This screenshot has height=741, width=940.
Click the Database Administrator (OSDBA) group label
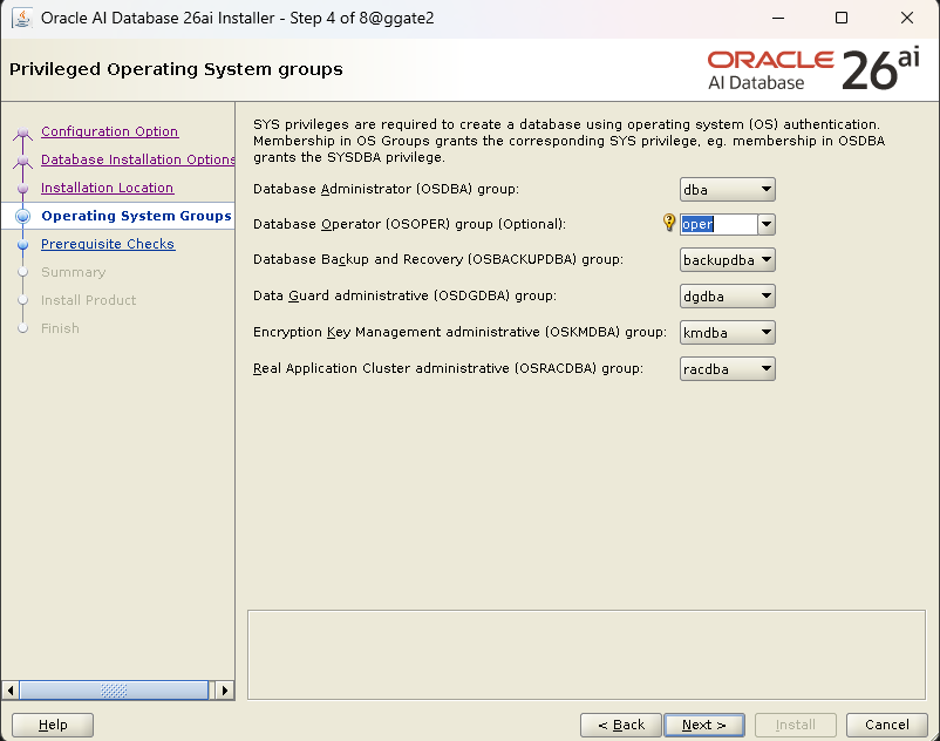386,189
